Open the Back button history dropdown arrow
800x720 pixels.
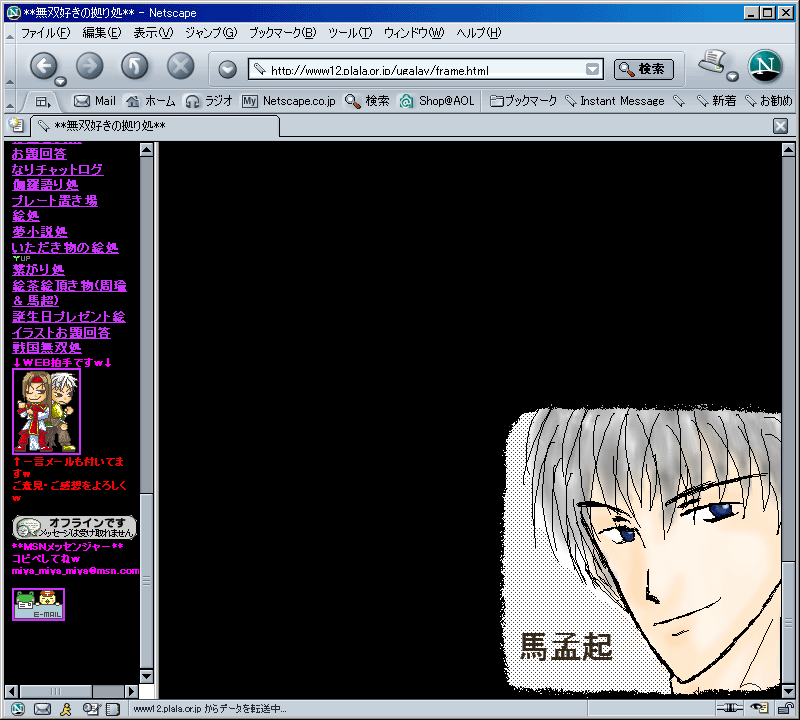61,82
